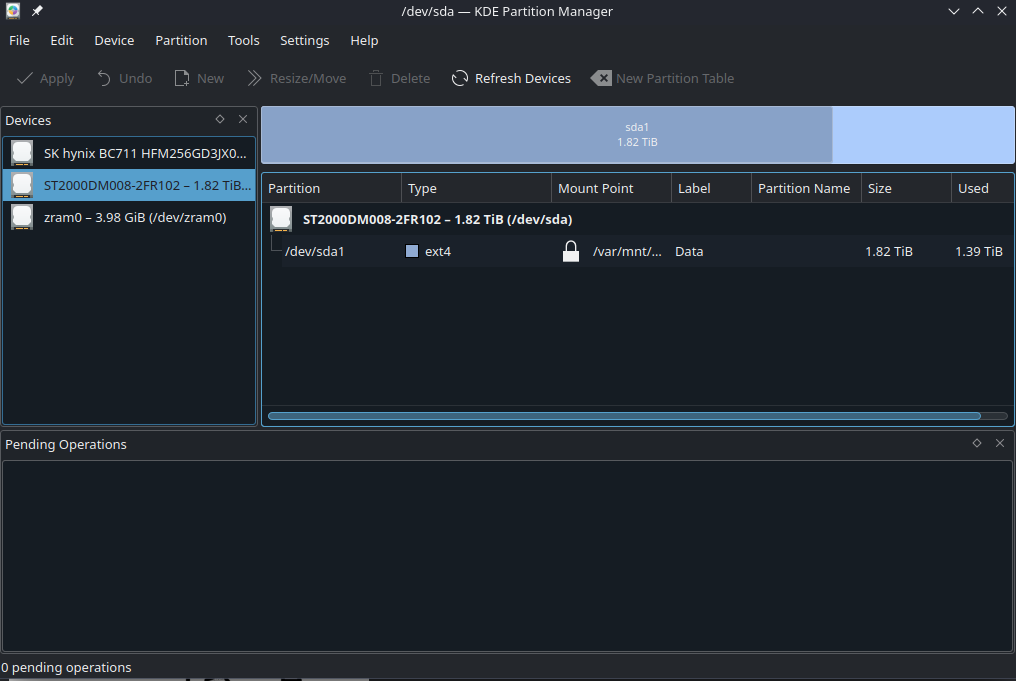
Task: Sort by Mount Point column header
Action: [611, 189]
